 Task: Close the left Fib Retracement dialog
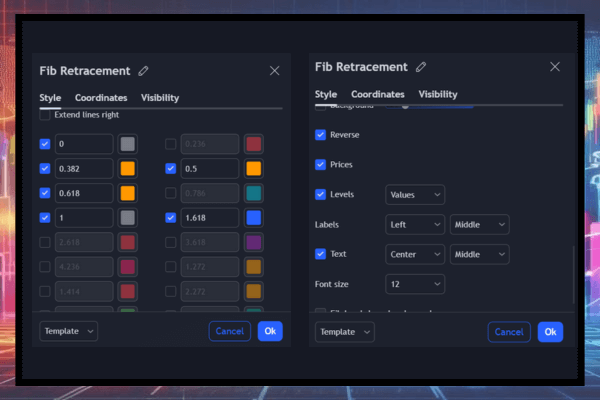point(275,71)
